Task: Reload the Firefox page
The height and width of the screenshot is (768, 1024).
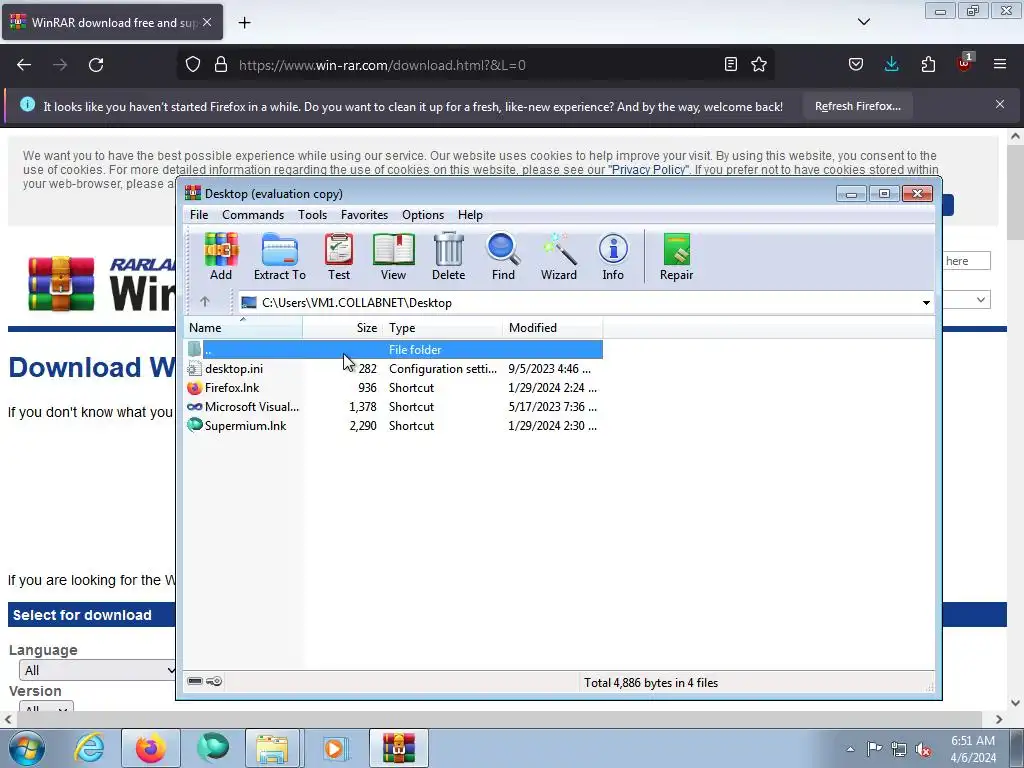Action: tap(96, 65)
